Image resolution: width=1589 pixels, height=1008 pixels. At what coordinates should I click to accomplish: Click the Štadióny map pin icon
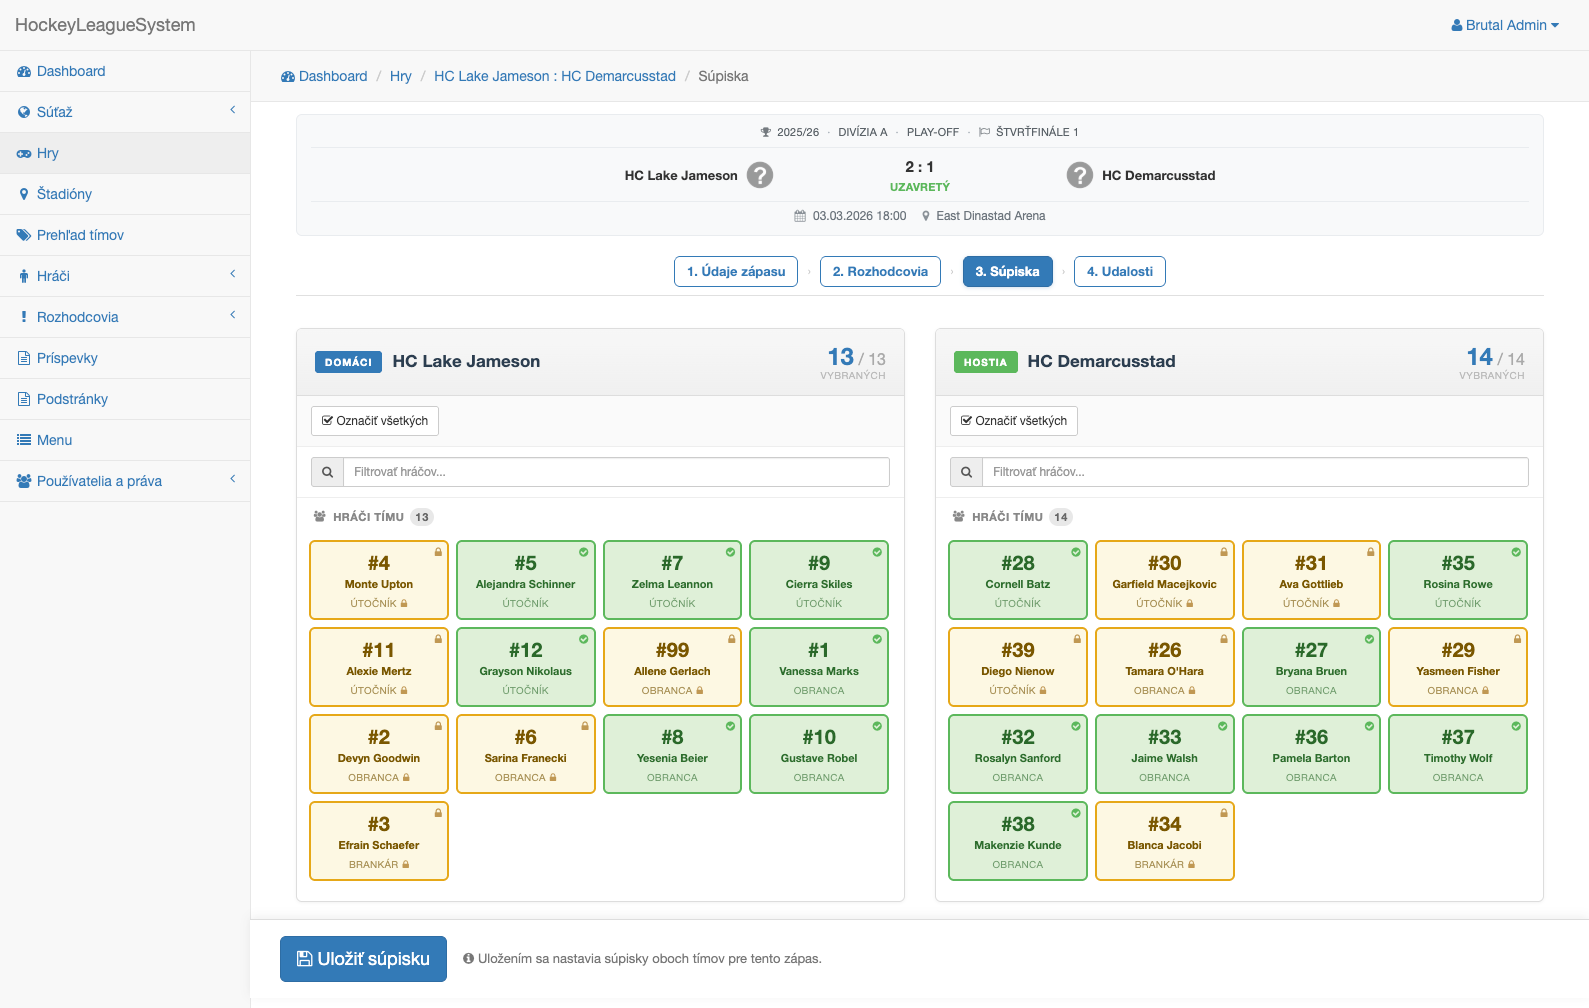coord(24,194)
